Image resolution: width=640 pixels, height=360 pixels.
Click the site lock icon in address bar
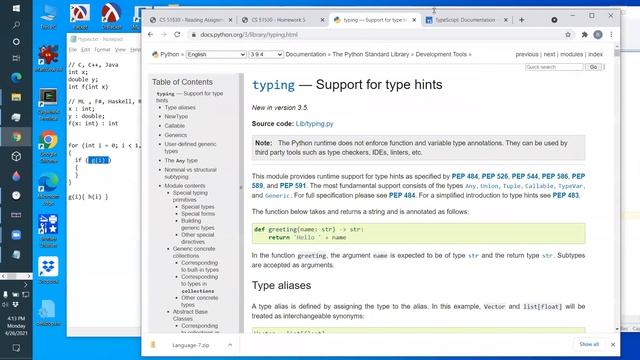click(x=193, y=35)
